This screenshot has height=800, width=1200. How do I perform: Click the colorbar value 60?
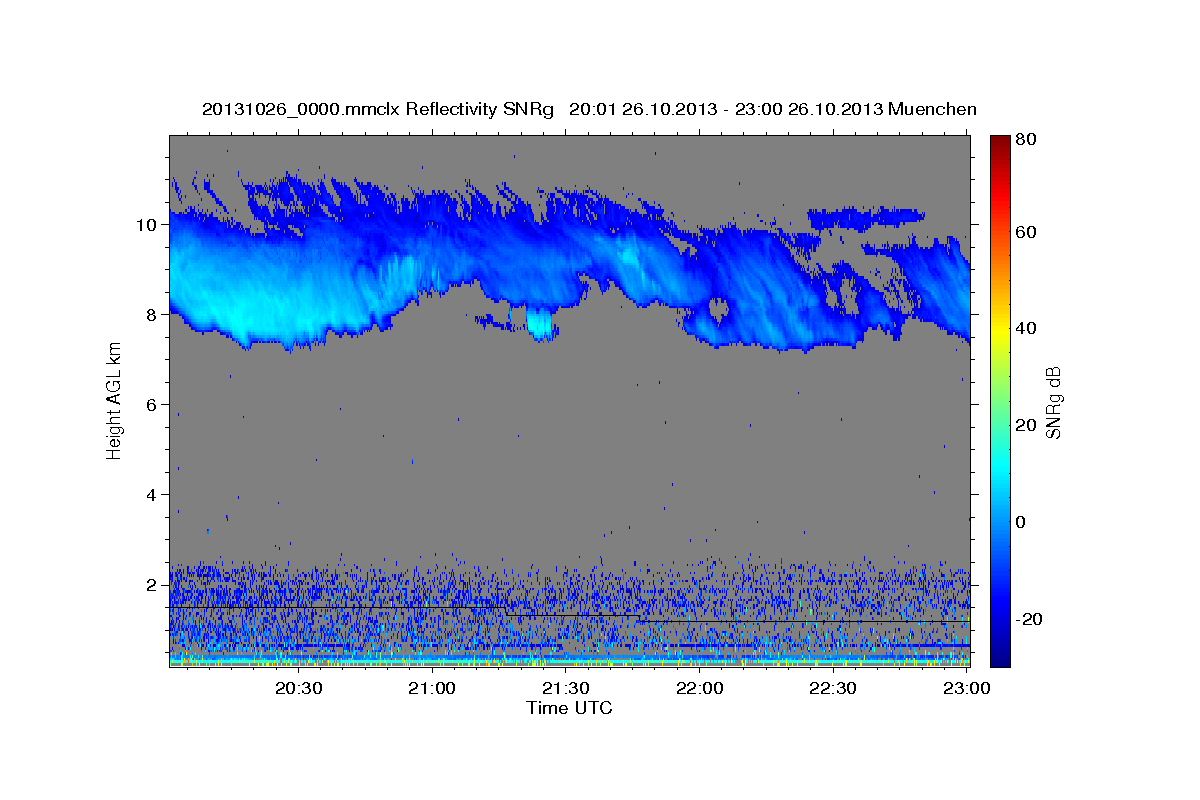[1024, 232]
